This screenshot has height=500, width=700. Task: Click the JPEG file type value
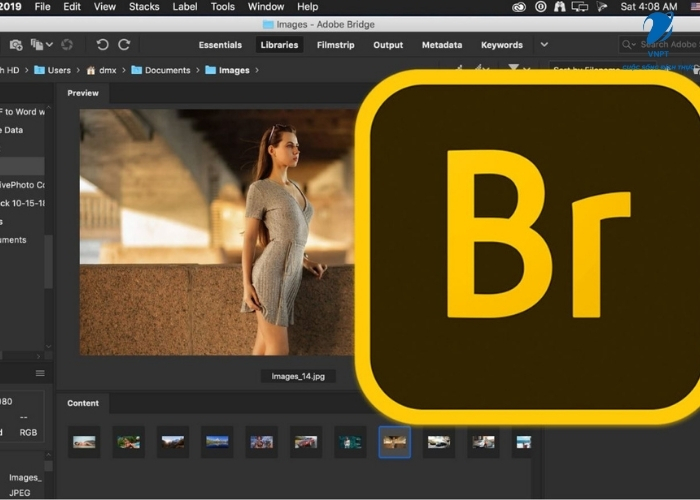coord(20,493)
